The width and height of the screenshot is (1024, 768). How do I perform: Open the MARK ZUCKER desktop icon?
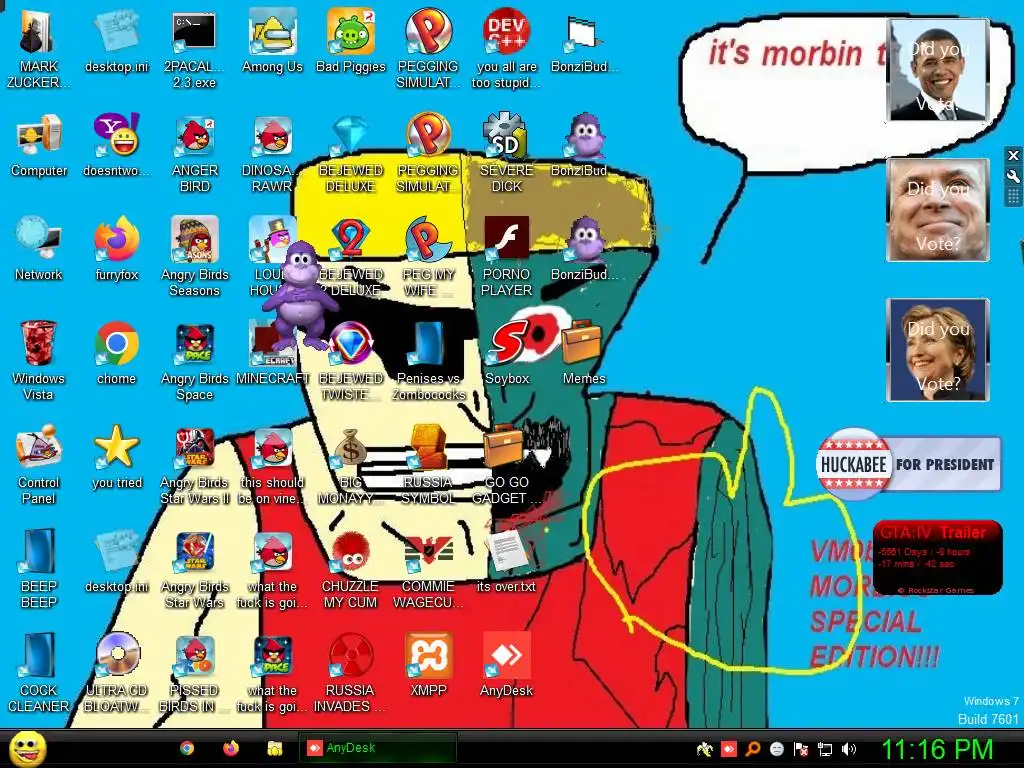tap(39, 50)
